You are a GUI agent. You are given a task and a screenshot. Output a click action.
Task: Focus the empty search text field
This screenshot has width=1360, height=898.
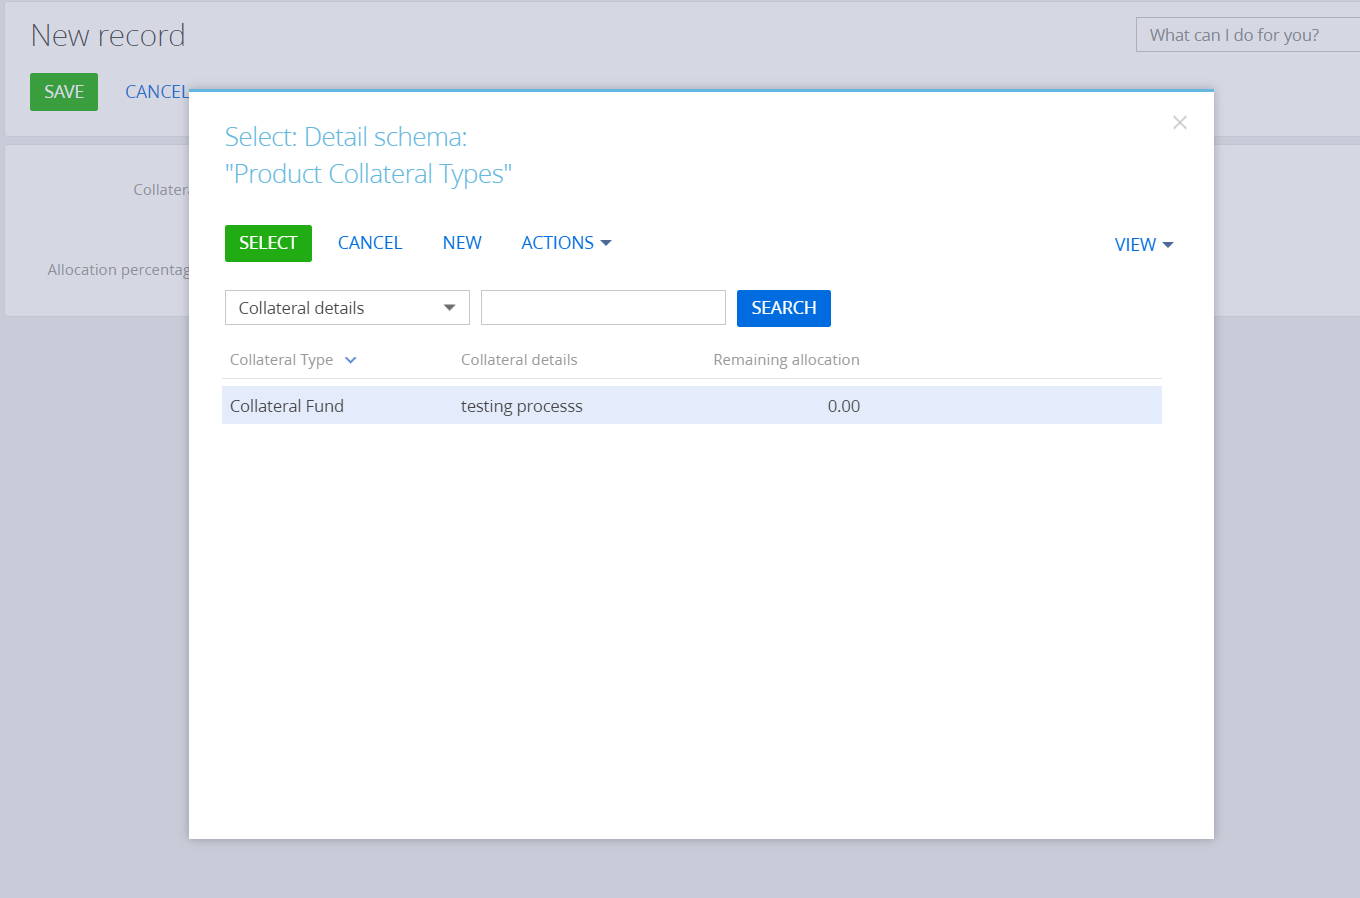[603, 308]
